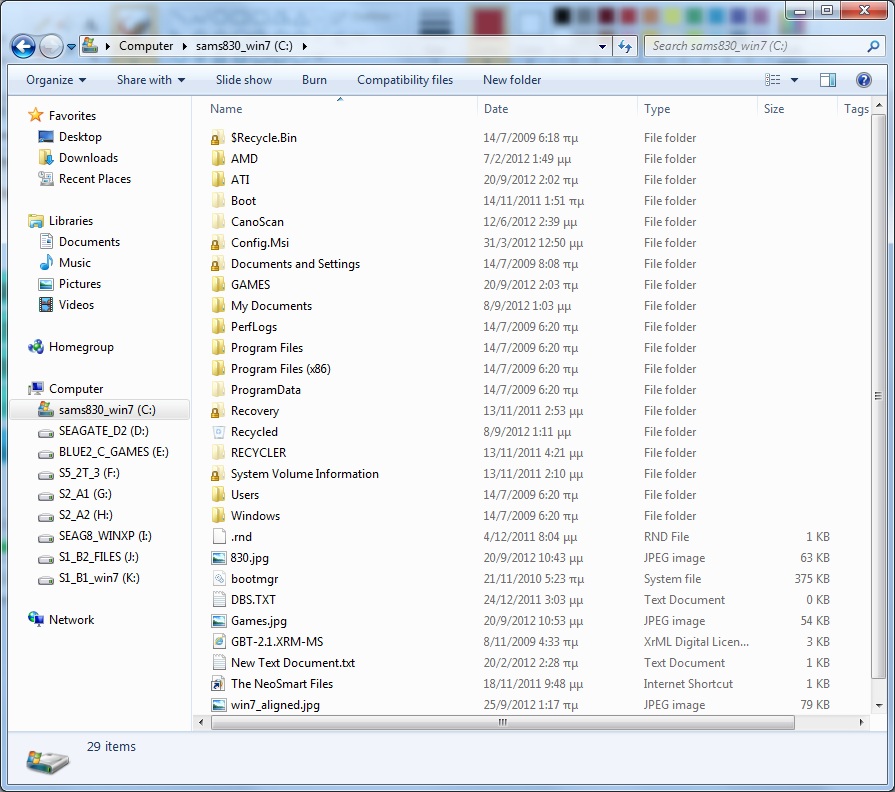Select Desktop in Favorites

coord(80,137)
